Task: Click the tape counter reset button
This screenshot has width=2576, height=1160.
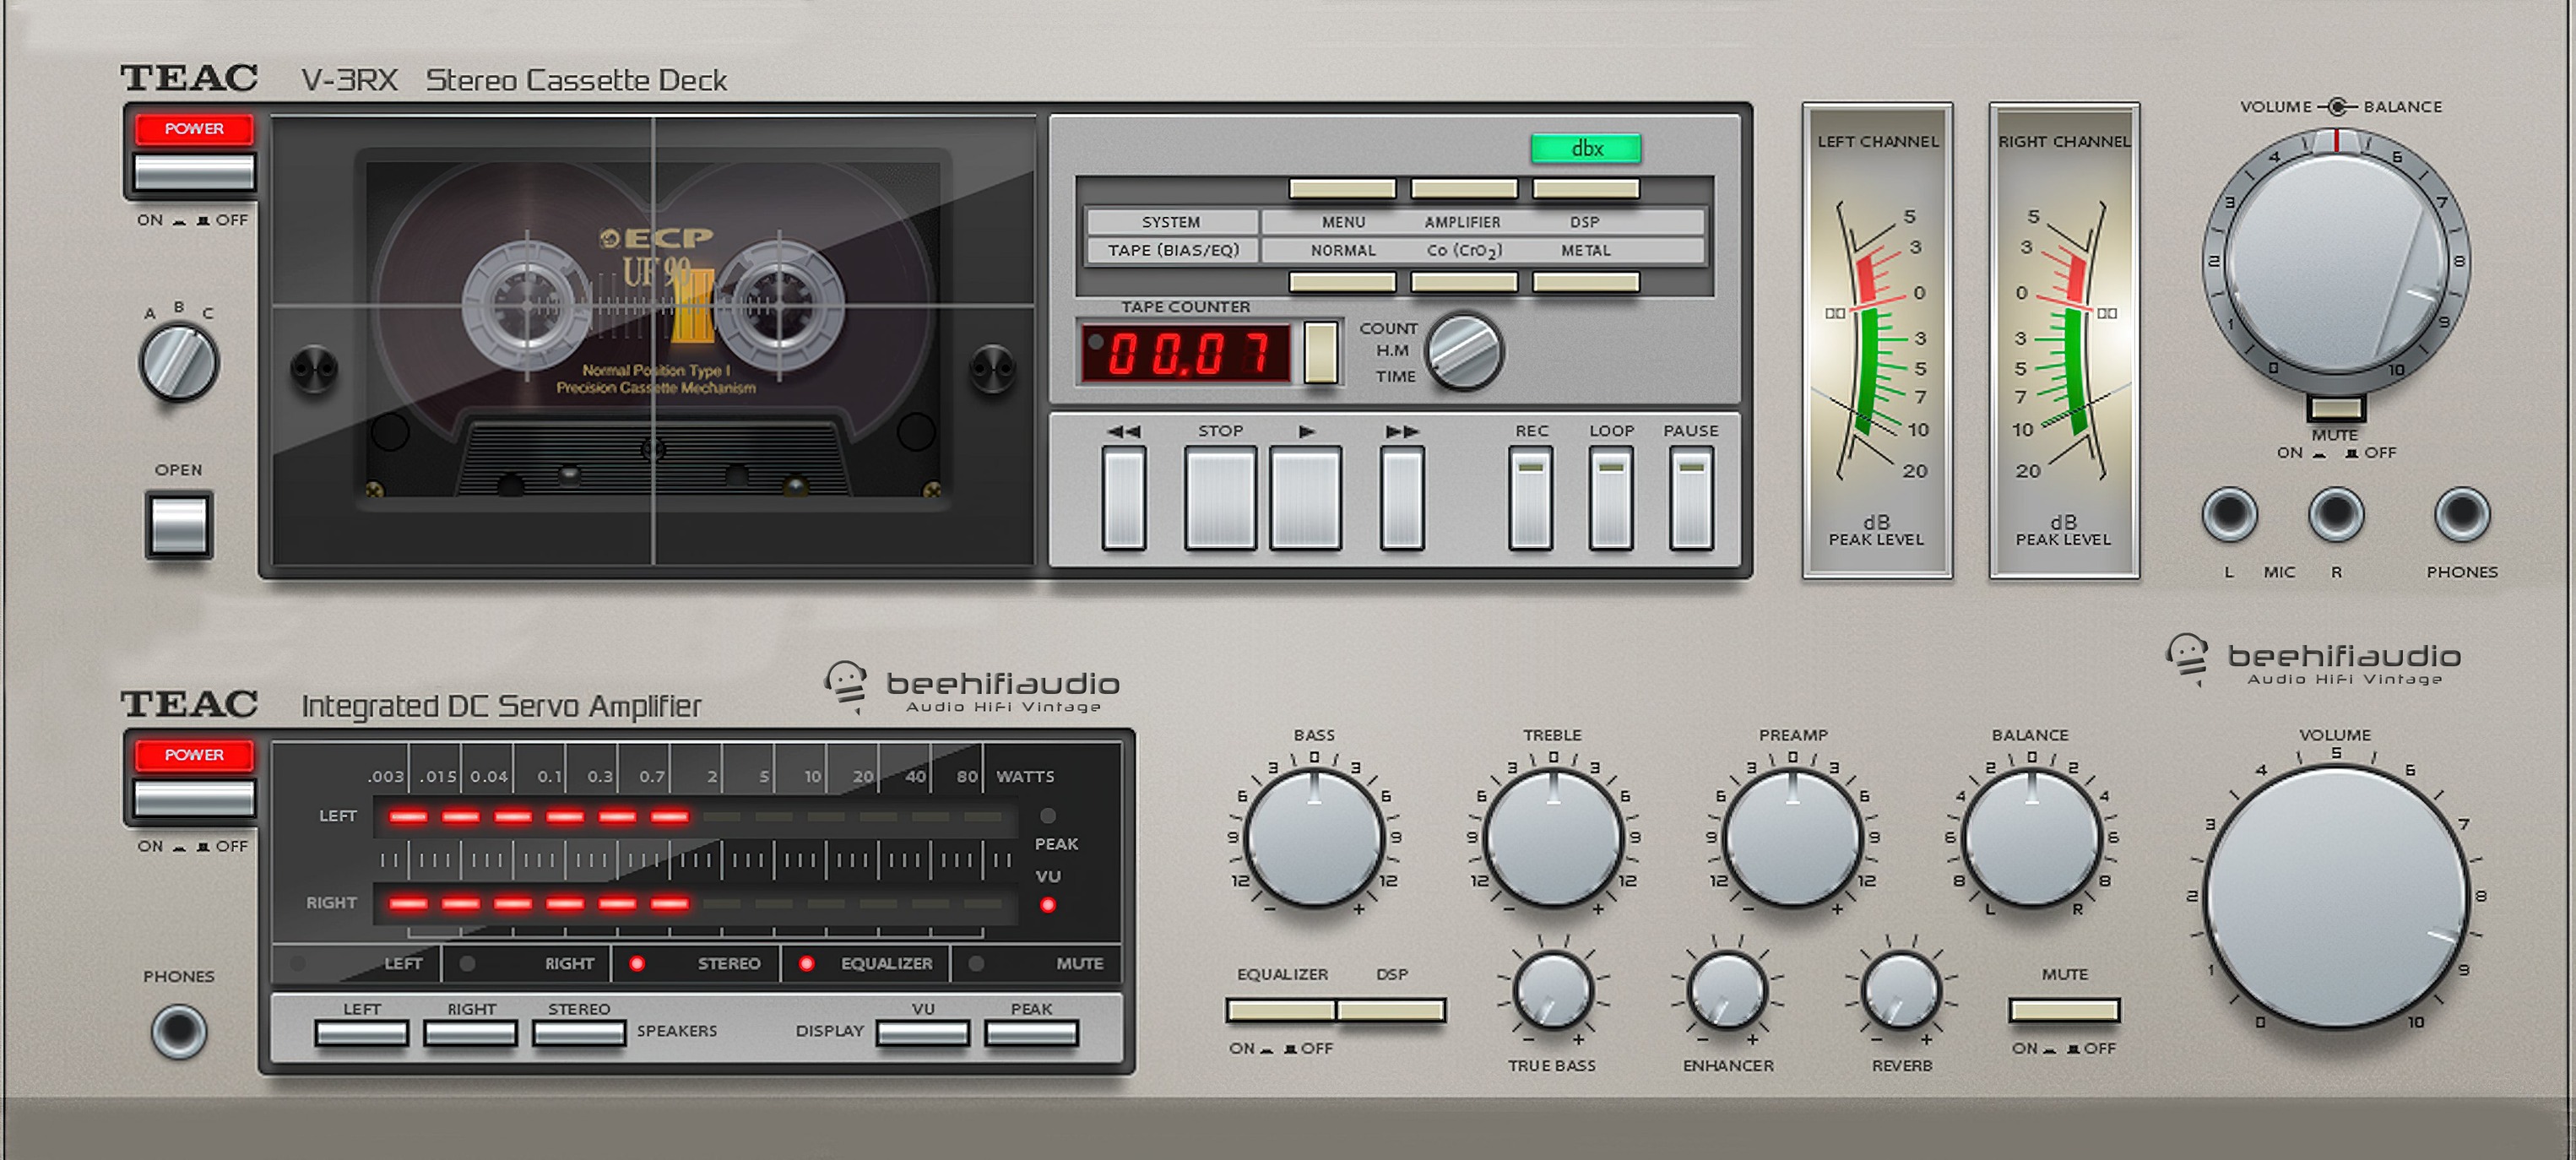Action: (x=1320, y=352)
